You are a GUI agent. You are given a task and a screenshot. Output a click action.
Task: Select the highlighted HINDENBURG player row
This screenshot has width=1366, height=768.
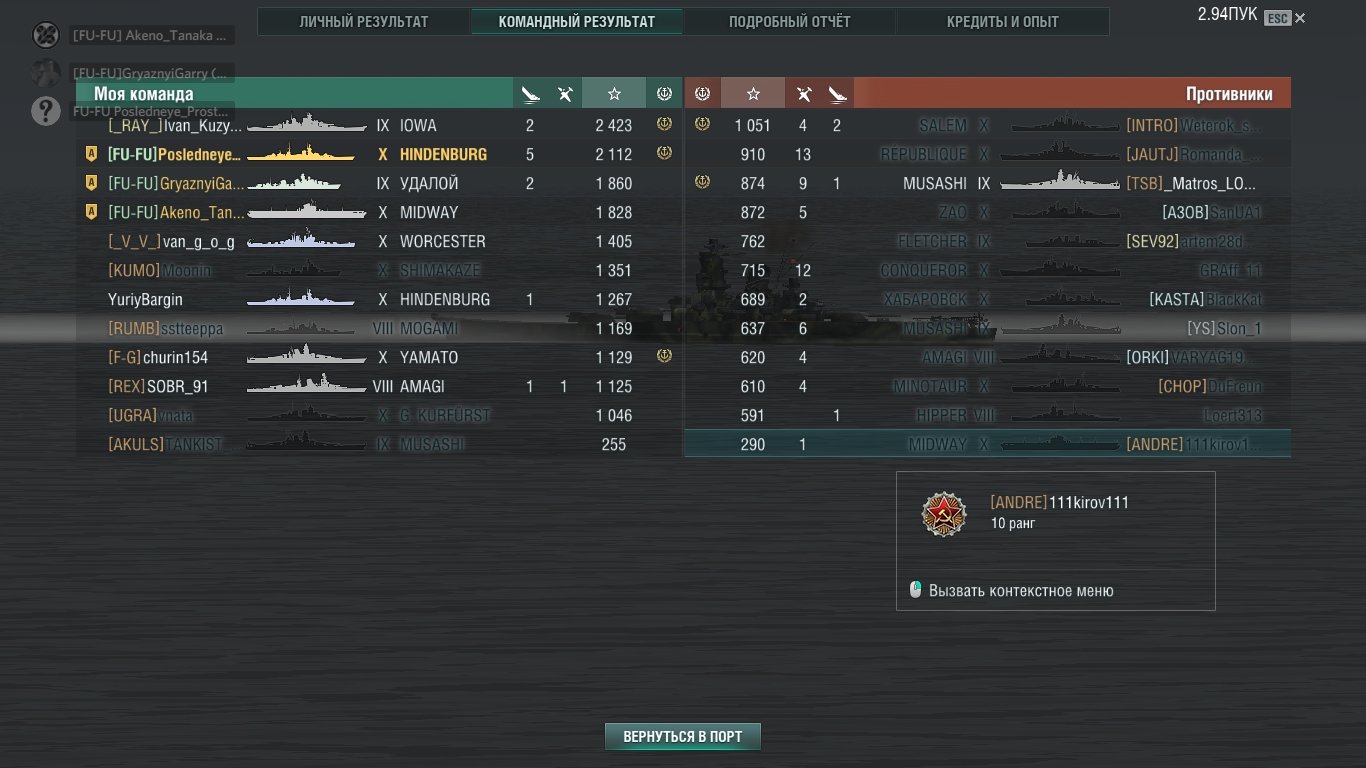tap(379, 154)
